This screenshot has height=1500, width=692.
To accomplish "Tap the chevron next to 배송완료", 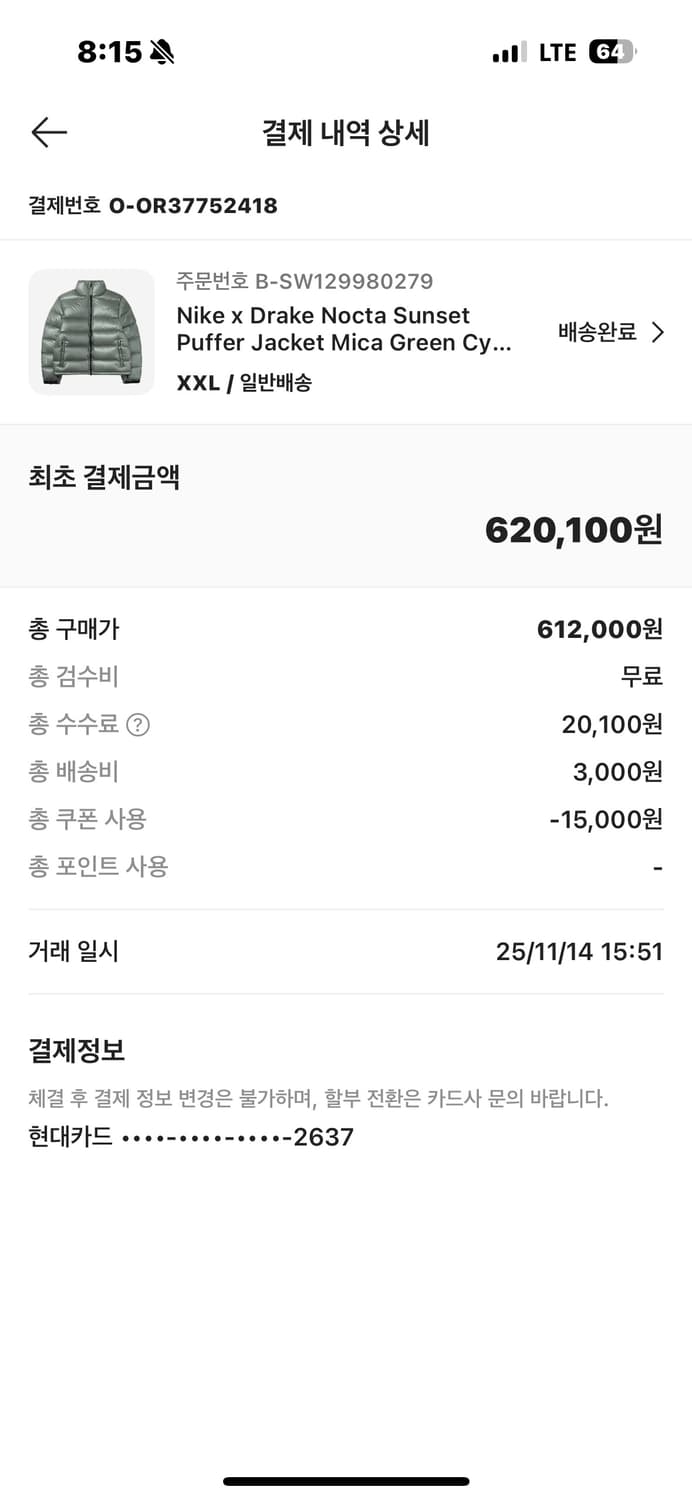I will click(659, 331).
